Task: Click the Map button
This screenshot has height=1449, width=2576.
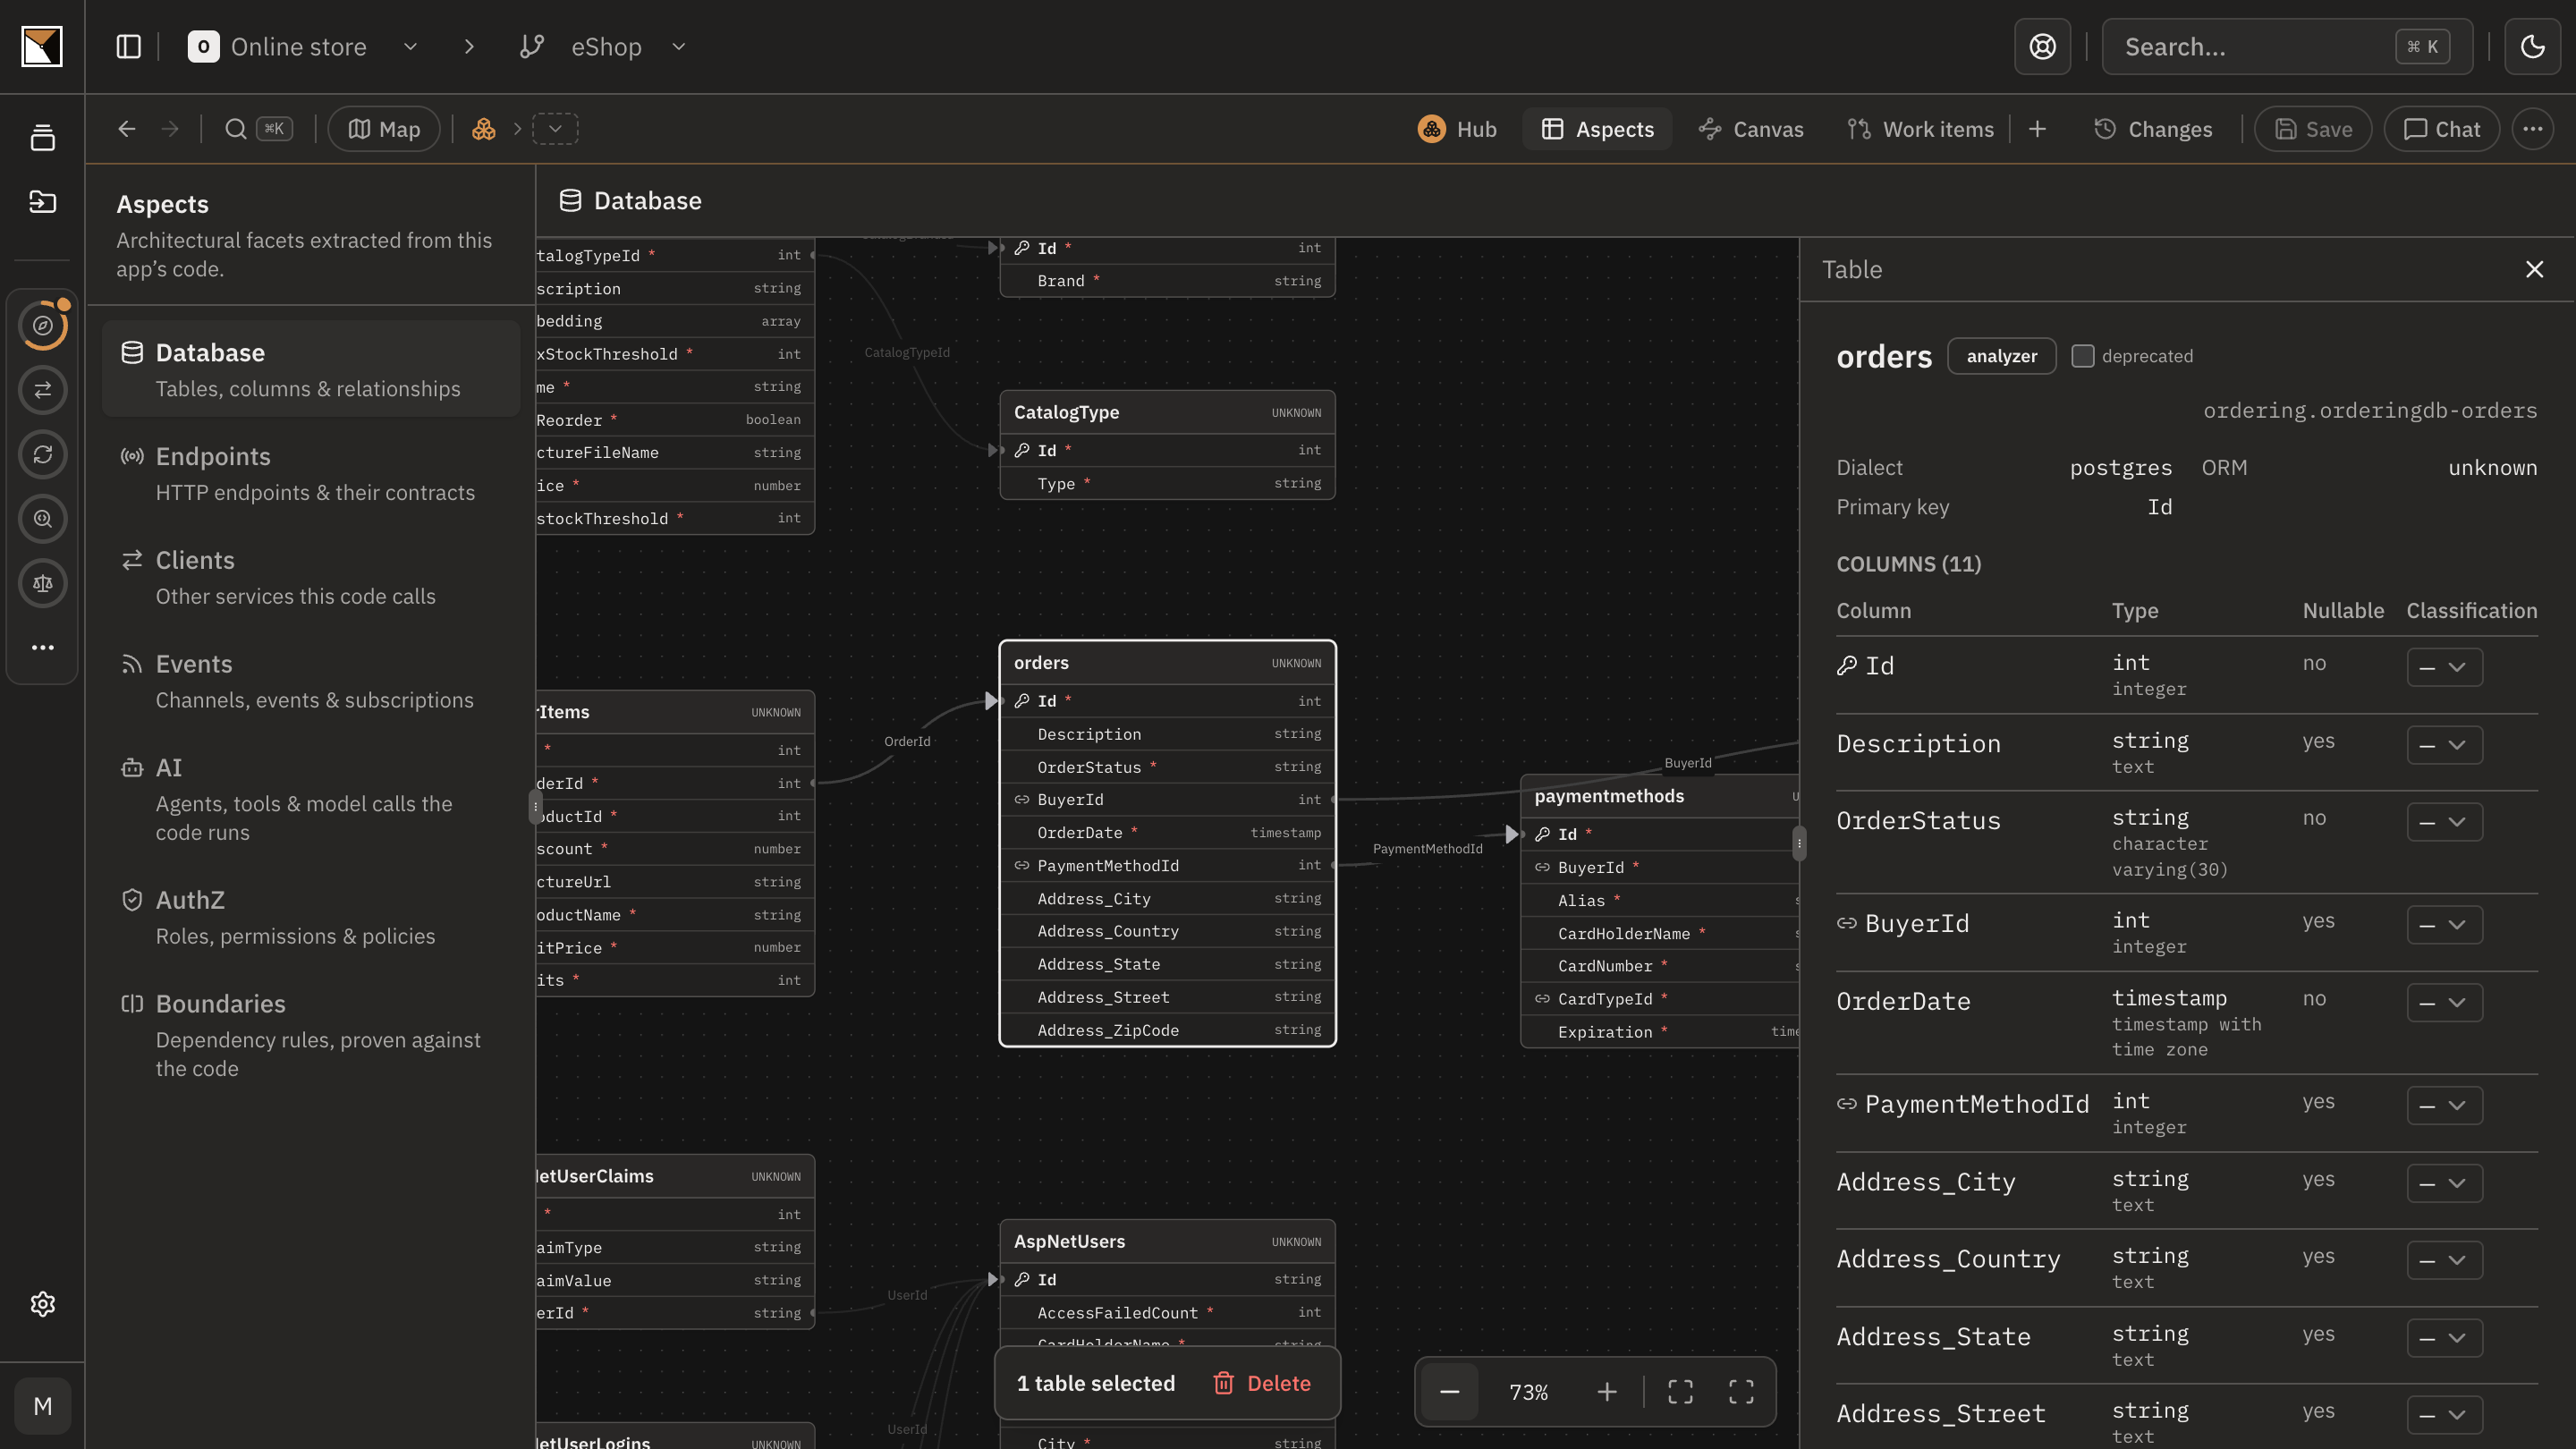Action: 384,129
